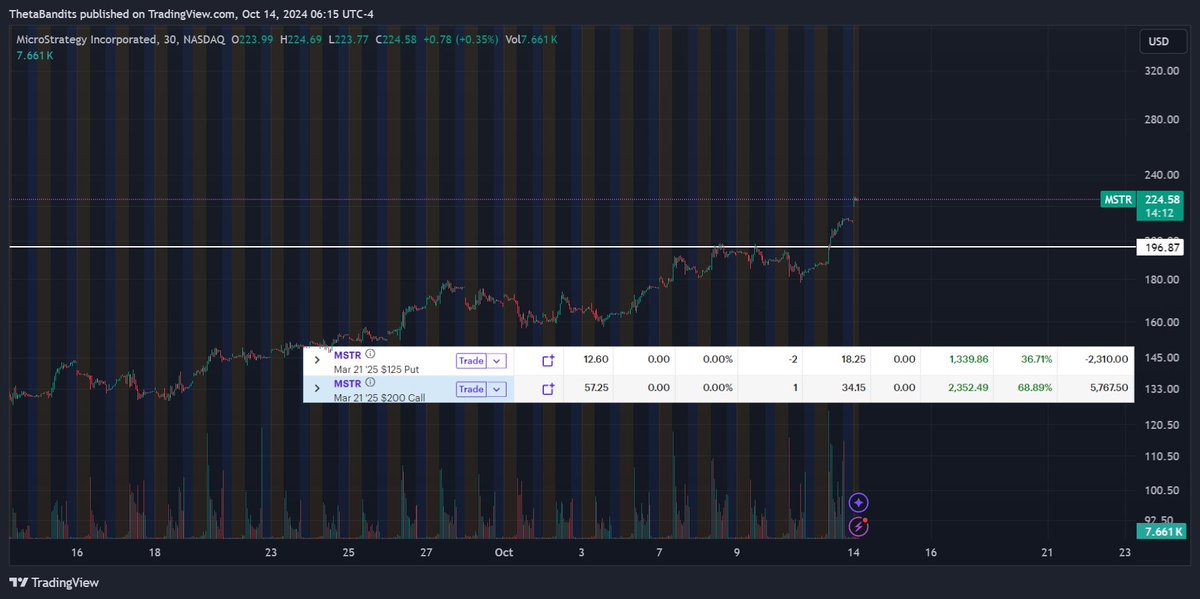Screen dimensions: 1200x599
Task: Click the Trade button for the $200 Call
Action: (471, 388)
